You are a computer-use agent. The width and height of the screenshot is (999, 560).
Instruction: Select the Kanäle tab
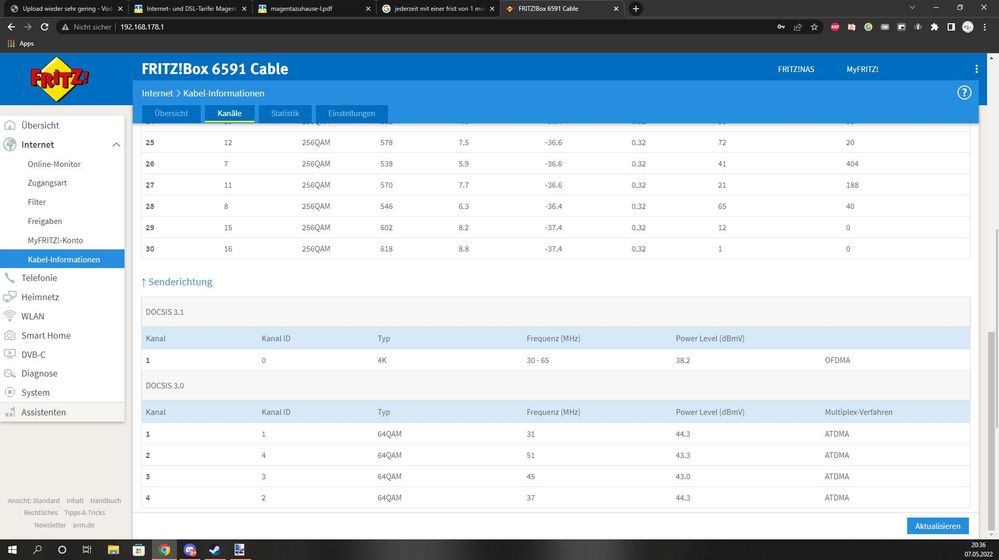click(229, 113)
